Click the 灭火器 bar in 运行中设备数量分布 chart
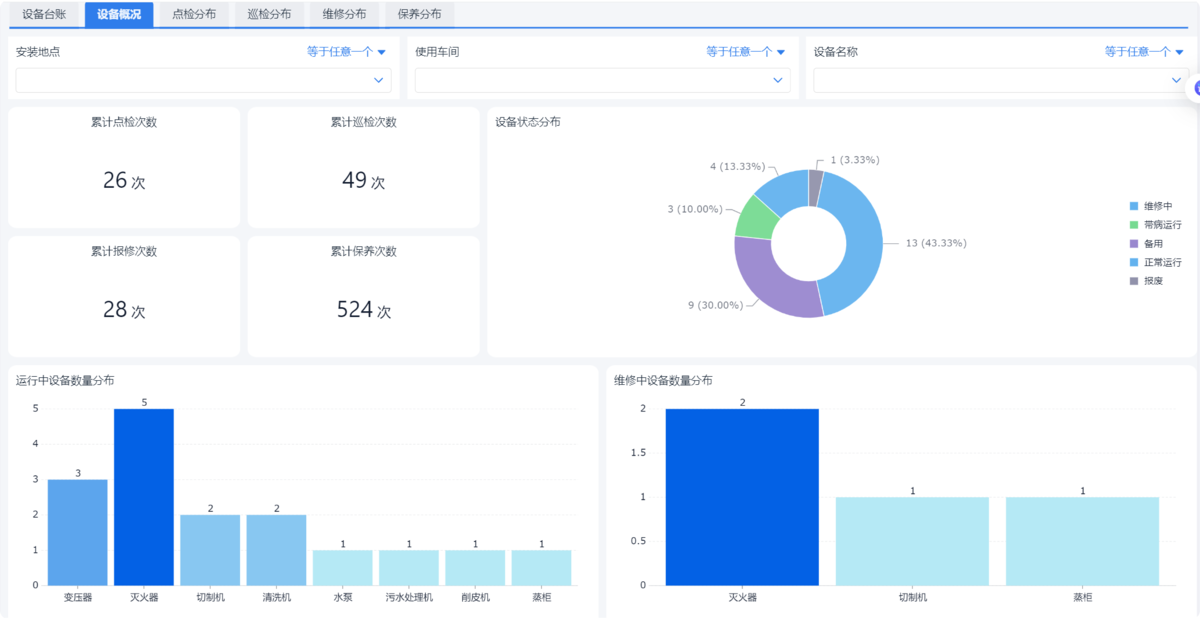The width and height of the screenshot is (1200, 619). tap(144, 497)
